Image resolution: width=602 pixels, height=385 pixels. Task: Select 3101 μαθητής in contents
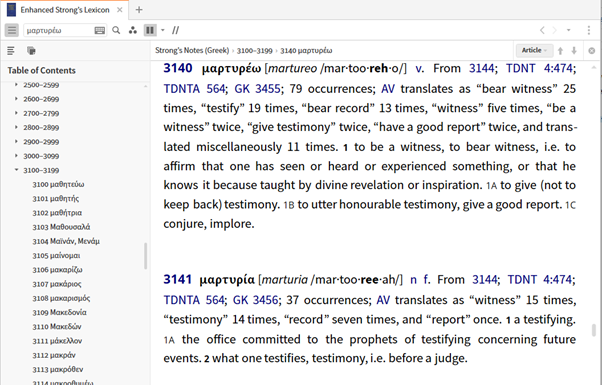point(56,198)
